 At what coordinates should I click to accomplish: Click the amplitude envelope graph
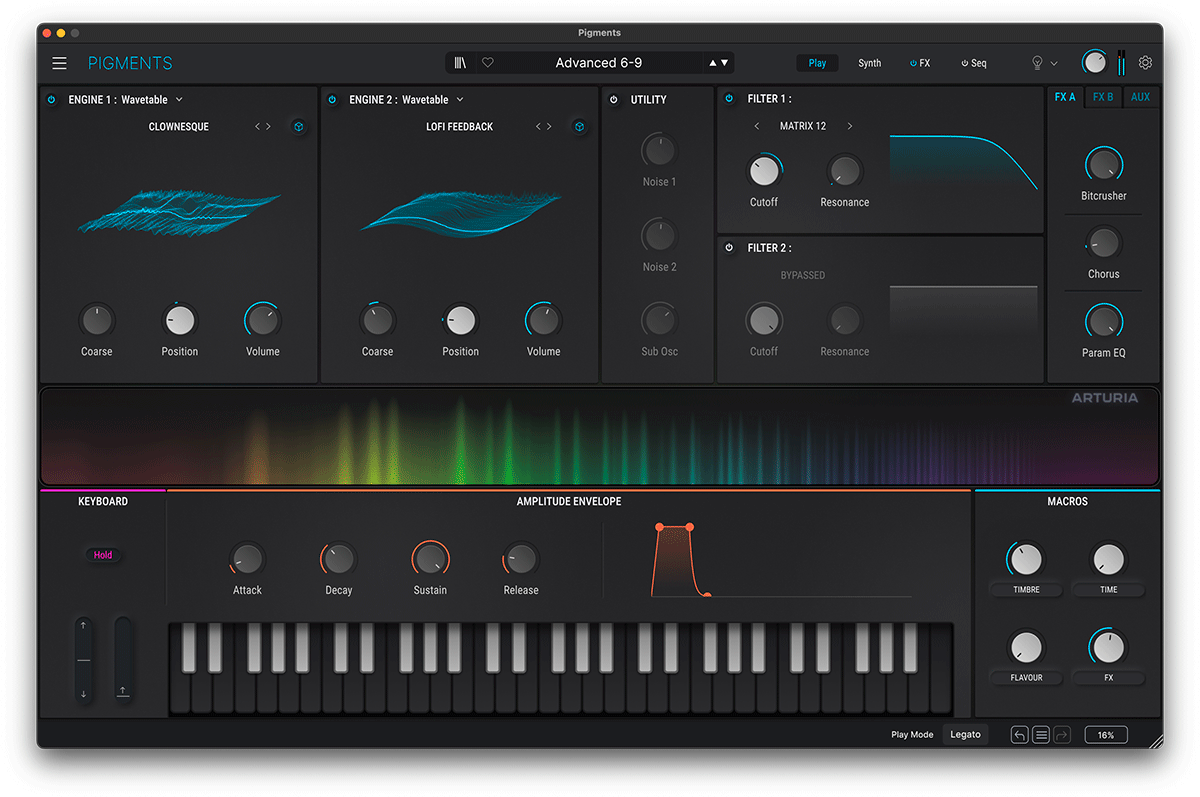(x=782, y=560)
